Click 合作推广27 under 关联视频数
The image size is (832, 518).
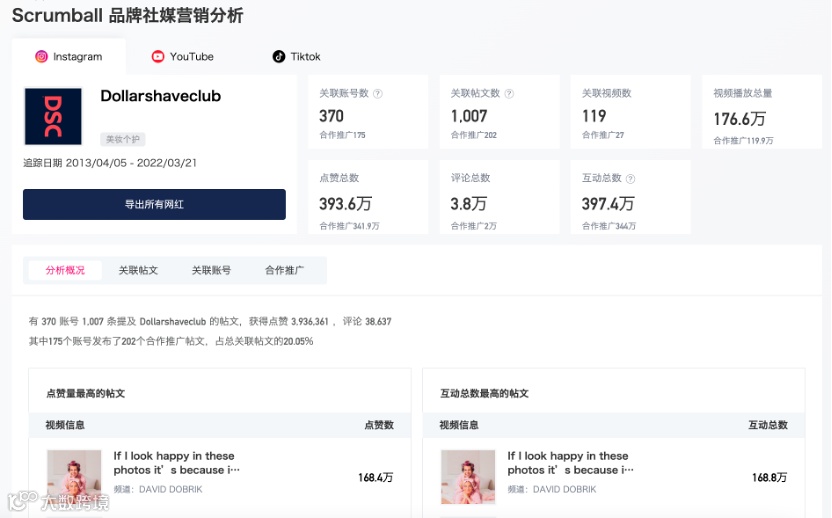[x=603, y=135]
